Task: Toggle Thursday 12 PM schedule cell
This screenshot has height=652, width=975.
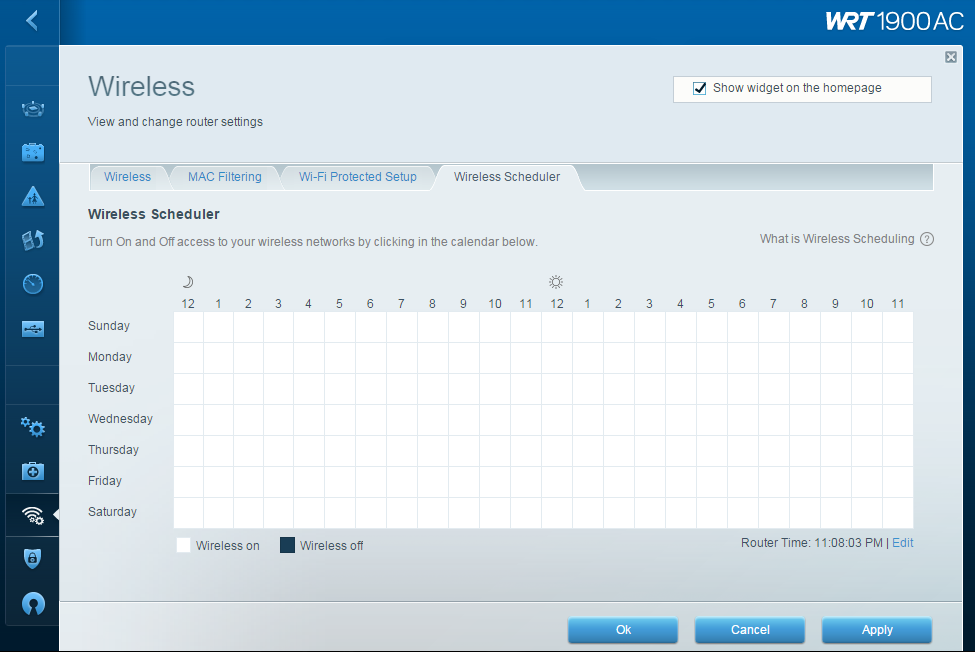Action: (557, 451)
